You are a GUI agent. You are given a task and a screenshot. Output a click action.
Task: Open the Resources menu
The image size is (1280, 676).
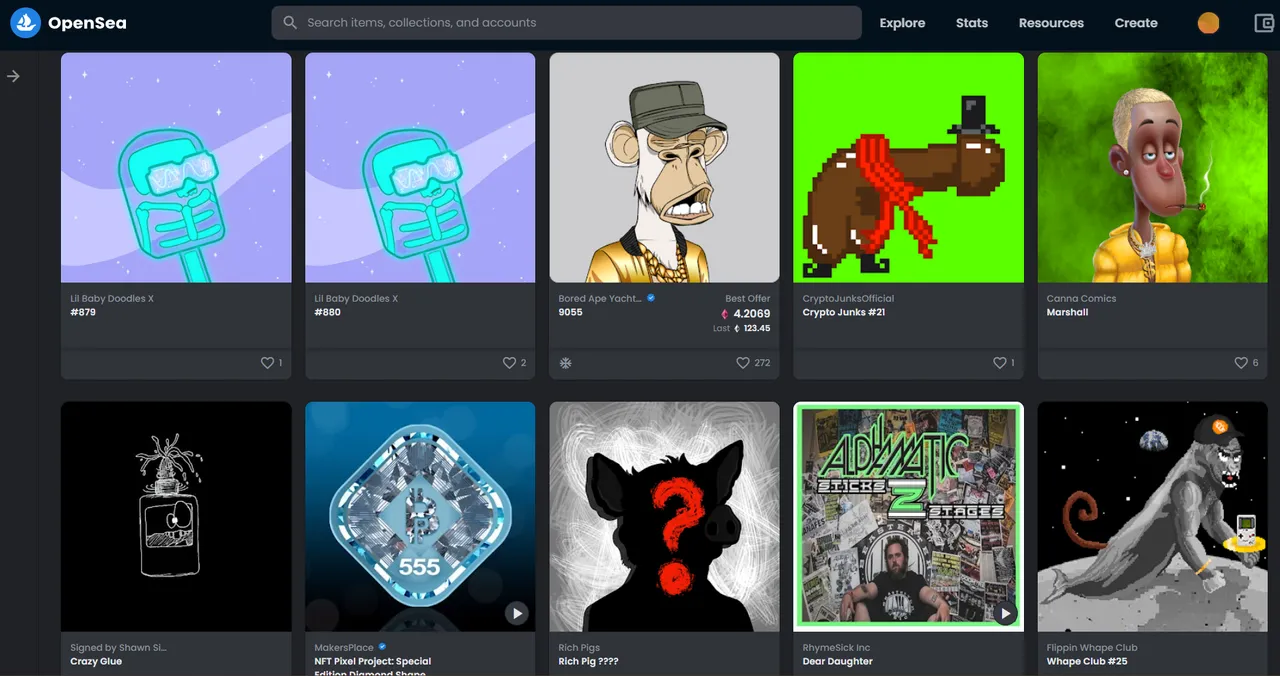tap(1051, 23)
